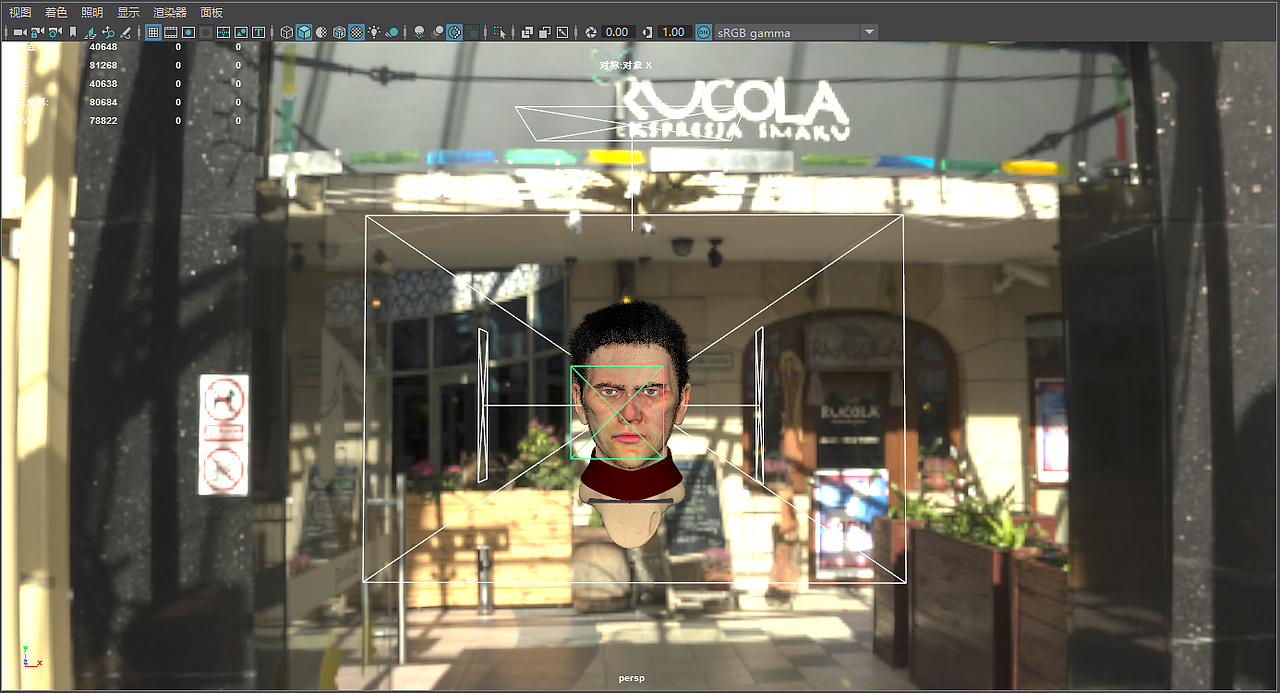The width and height of the screenshot is (1280, 693).
Task: Toggle Multisample Anti-aliasing icon
Action: click(454, 32)
